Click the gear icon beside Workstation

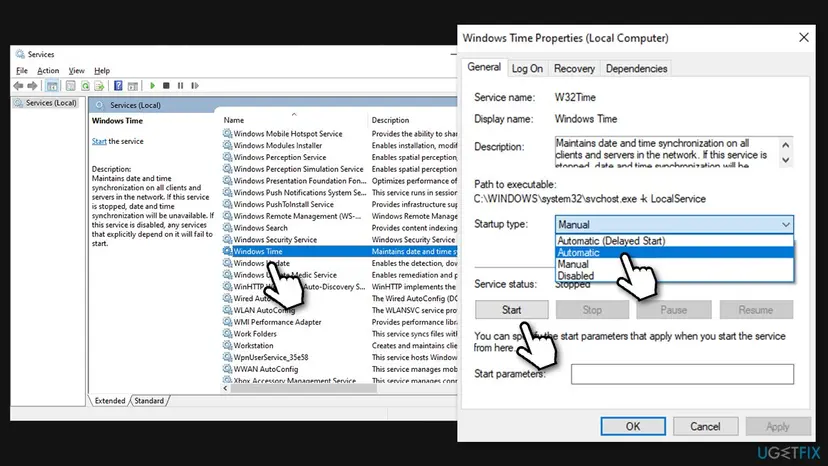[x=228, y=346]
